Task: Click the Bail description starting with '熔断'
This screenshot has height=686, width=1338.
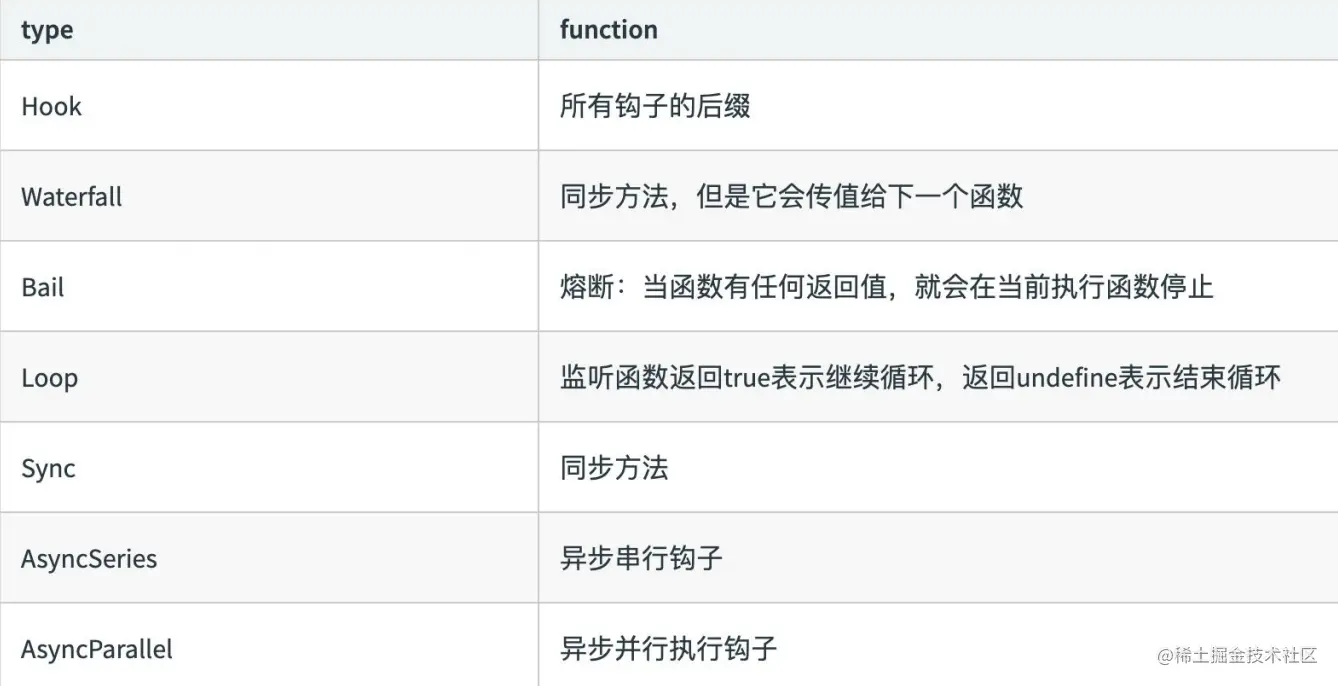Action: (886, 287)
